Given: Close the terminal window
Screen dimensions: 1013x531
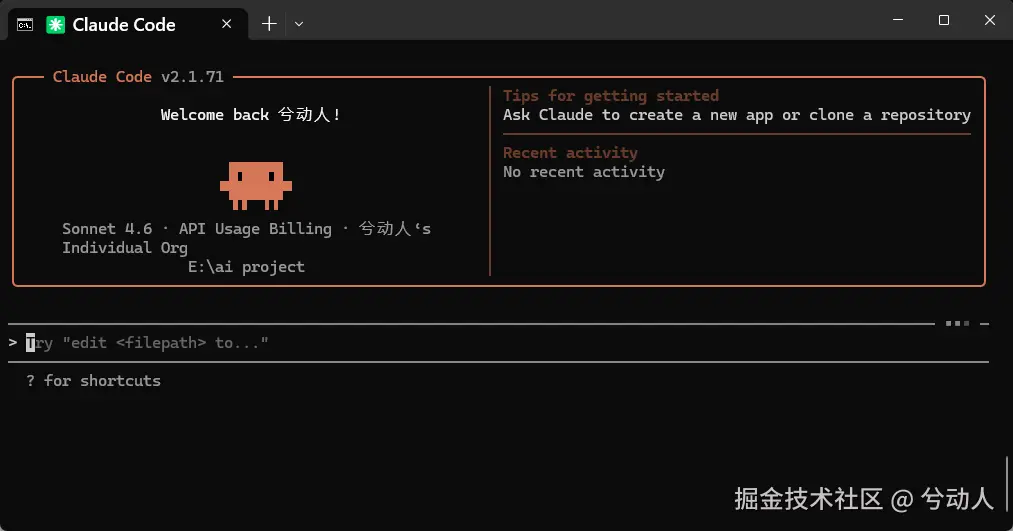Looking at the screenshot, I should (x=989, y=20).
